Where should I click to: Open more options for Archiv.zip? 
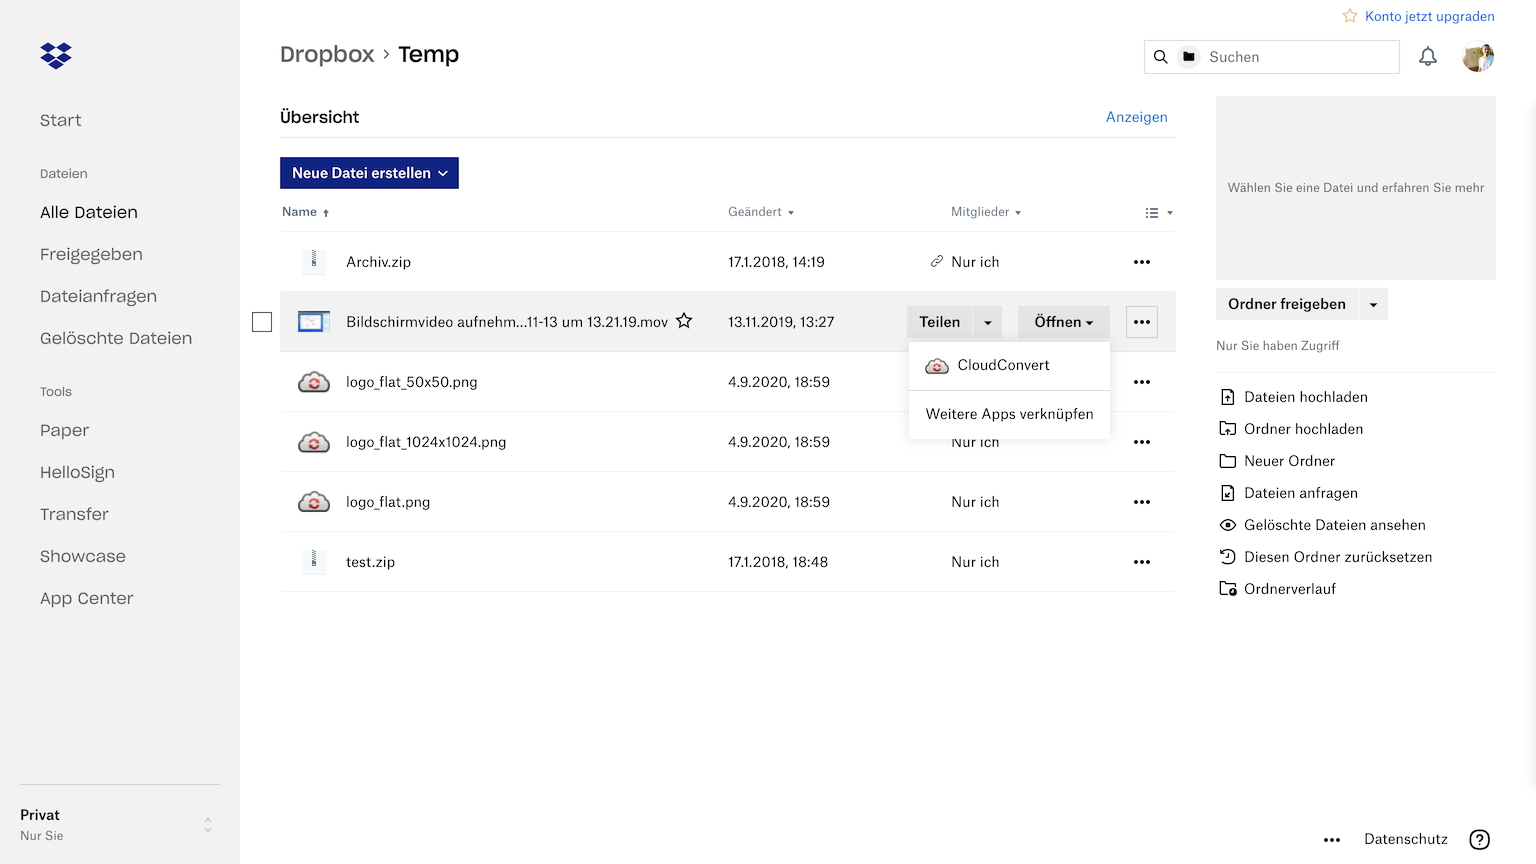coord(1141,262)
